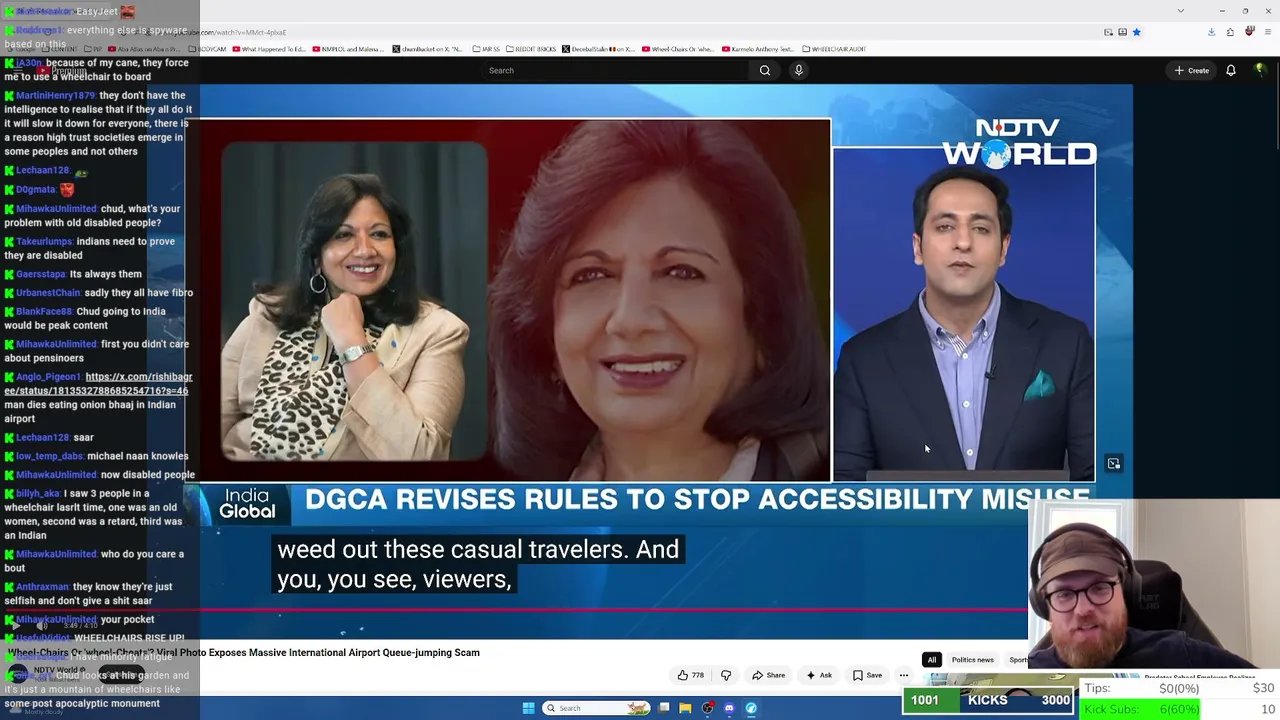Open browser downloads

1211,32
